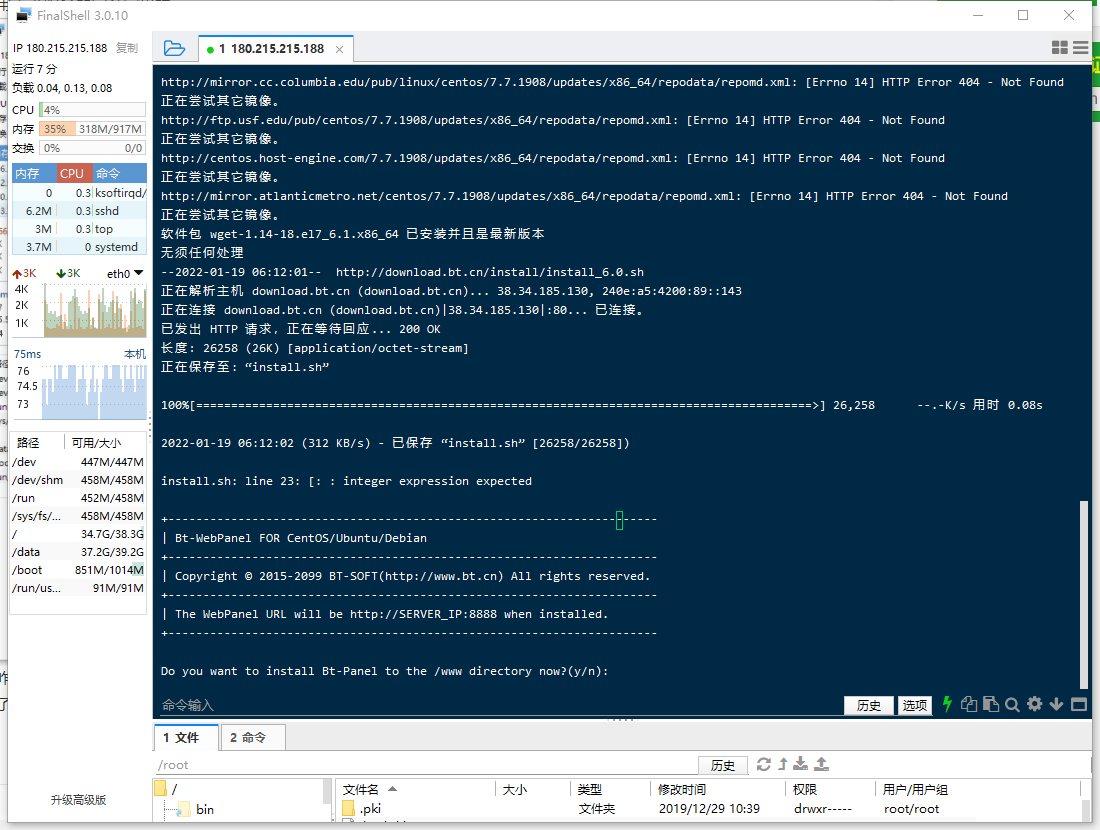Toggle terminal fullscreen window icon
The width and height of the screenshot is (1100, 830).
pyautogui.click(x=1079, y=704)
